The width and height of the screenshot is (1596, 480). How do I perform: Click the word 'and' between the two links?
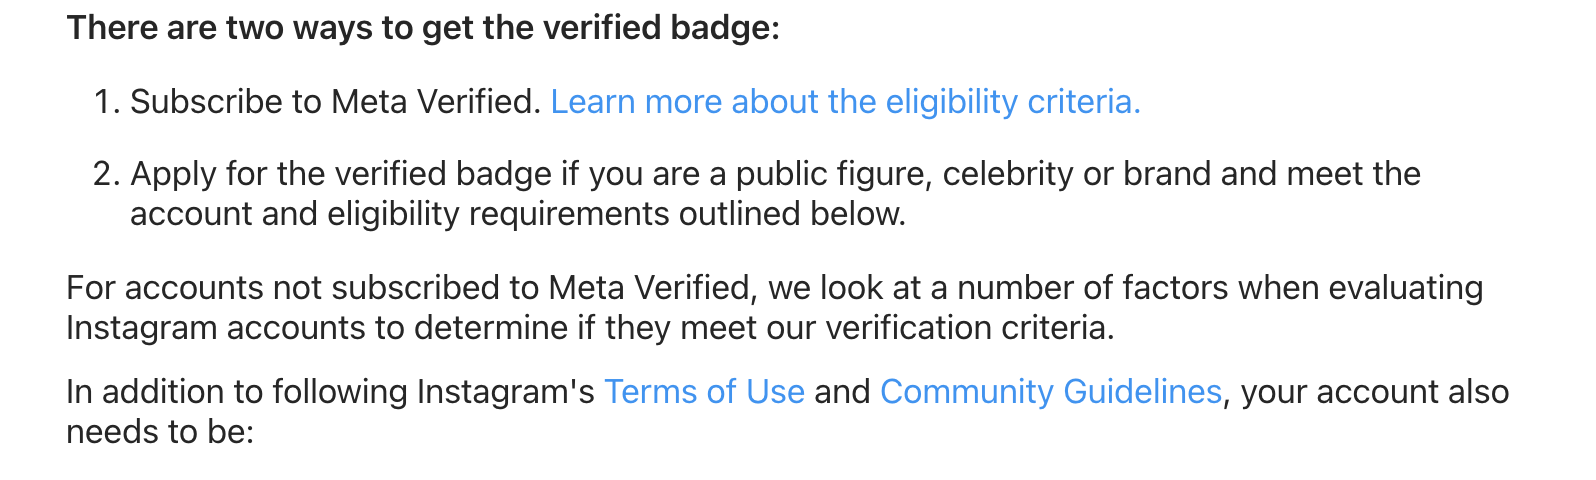842,392
